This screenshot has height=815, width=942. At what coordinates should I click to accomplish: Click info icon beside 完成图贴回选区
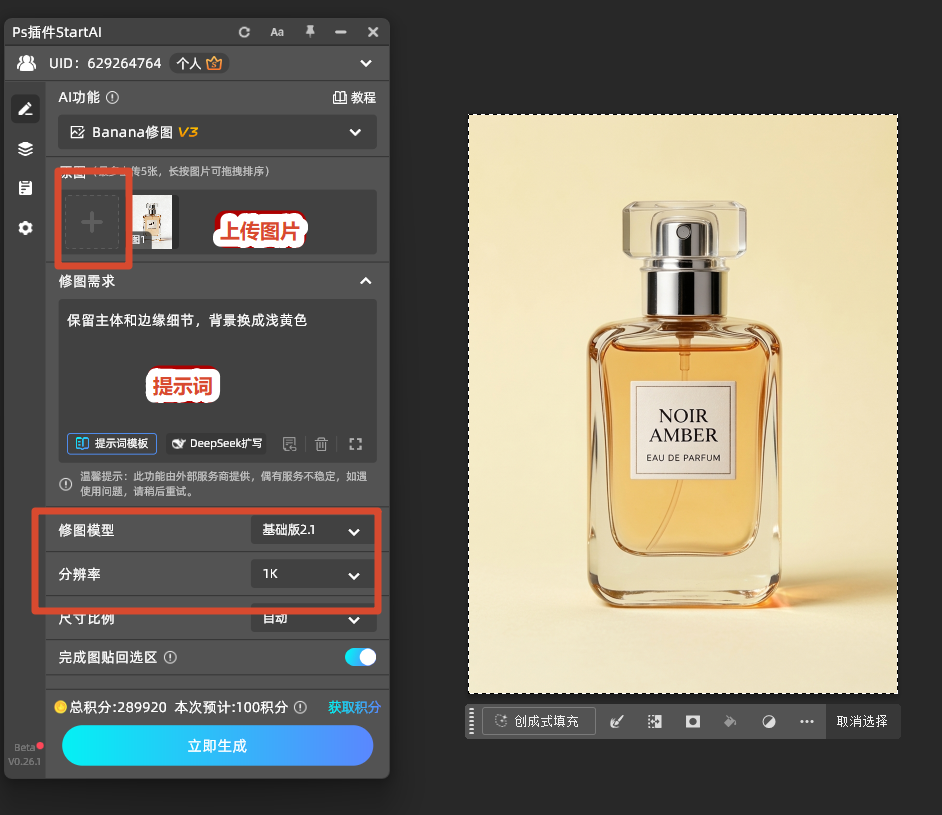(171, 658)
